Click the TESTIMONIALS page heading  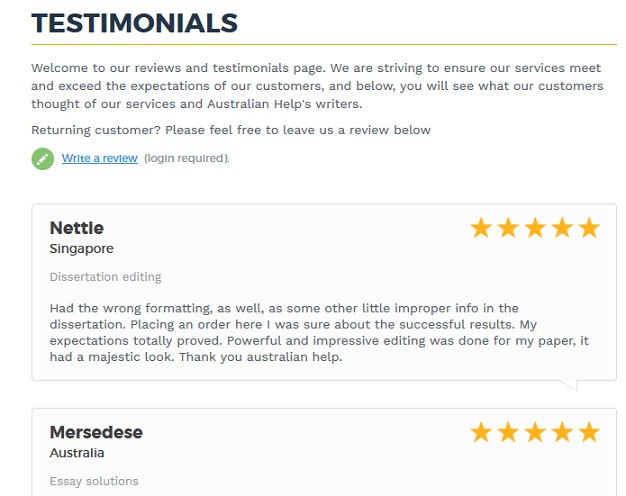point(135,23)
